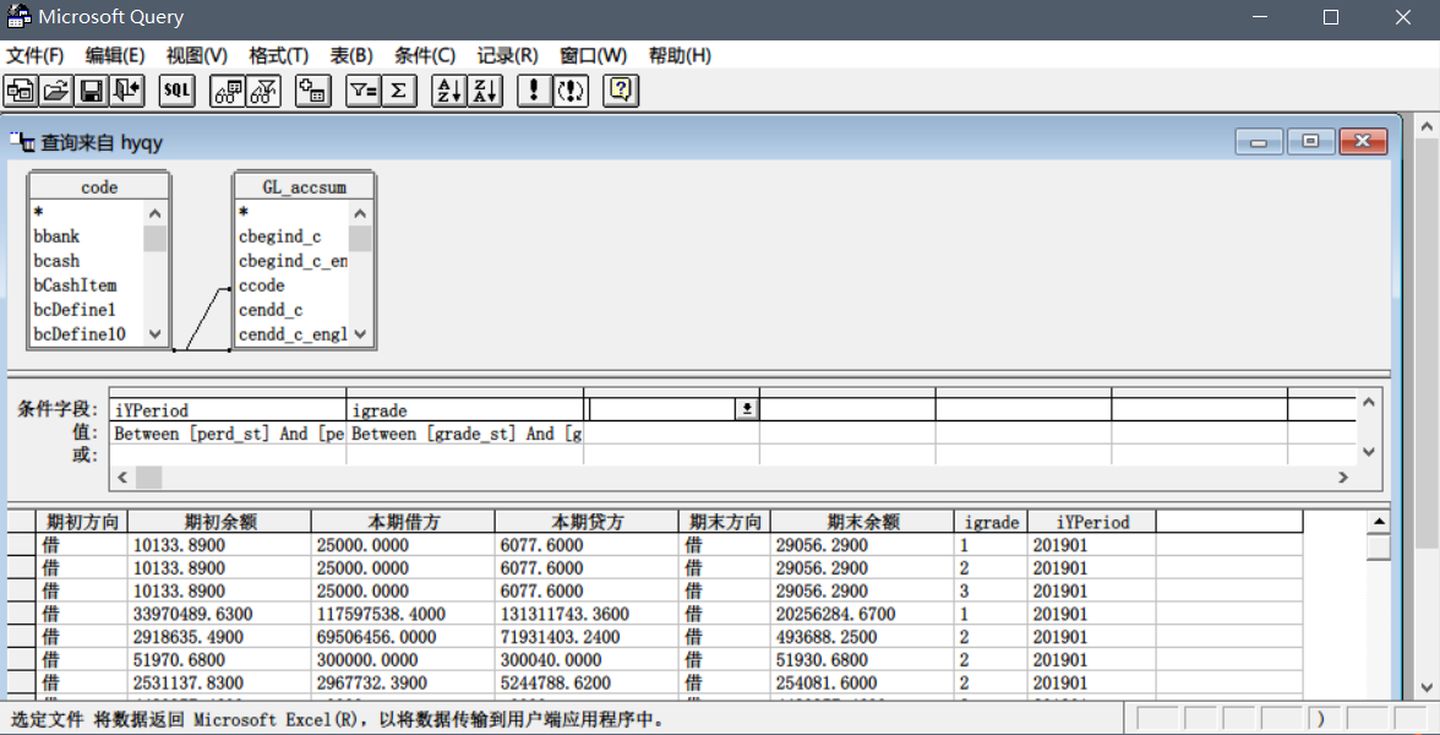This screenshot has width=1440, height=735.
Task: Click the Add Table icon
Action: coord(314,91)
